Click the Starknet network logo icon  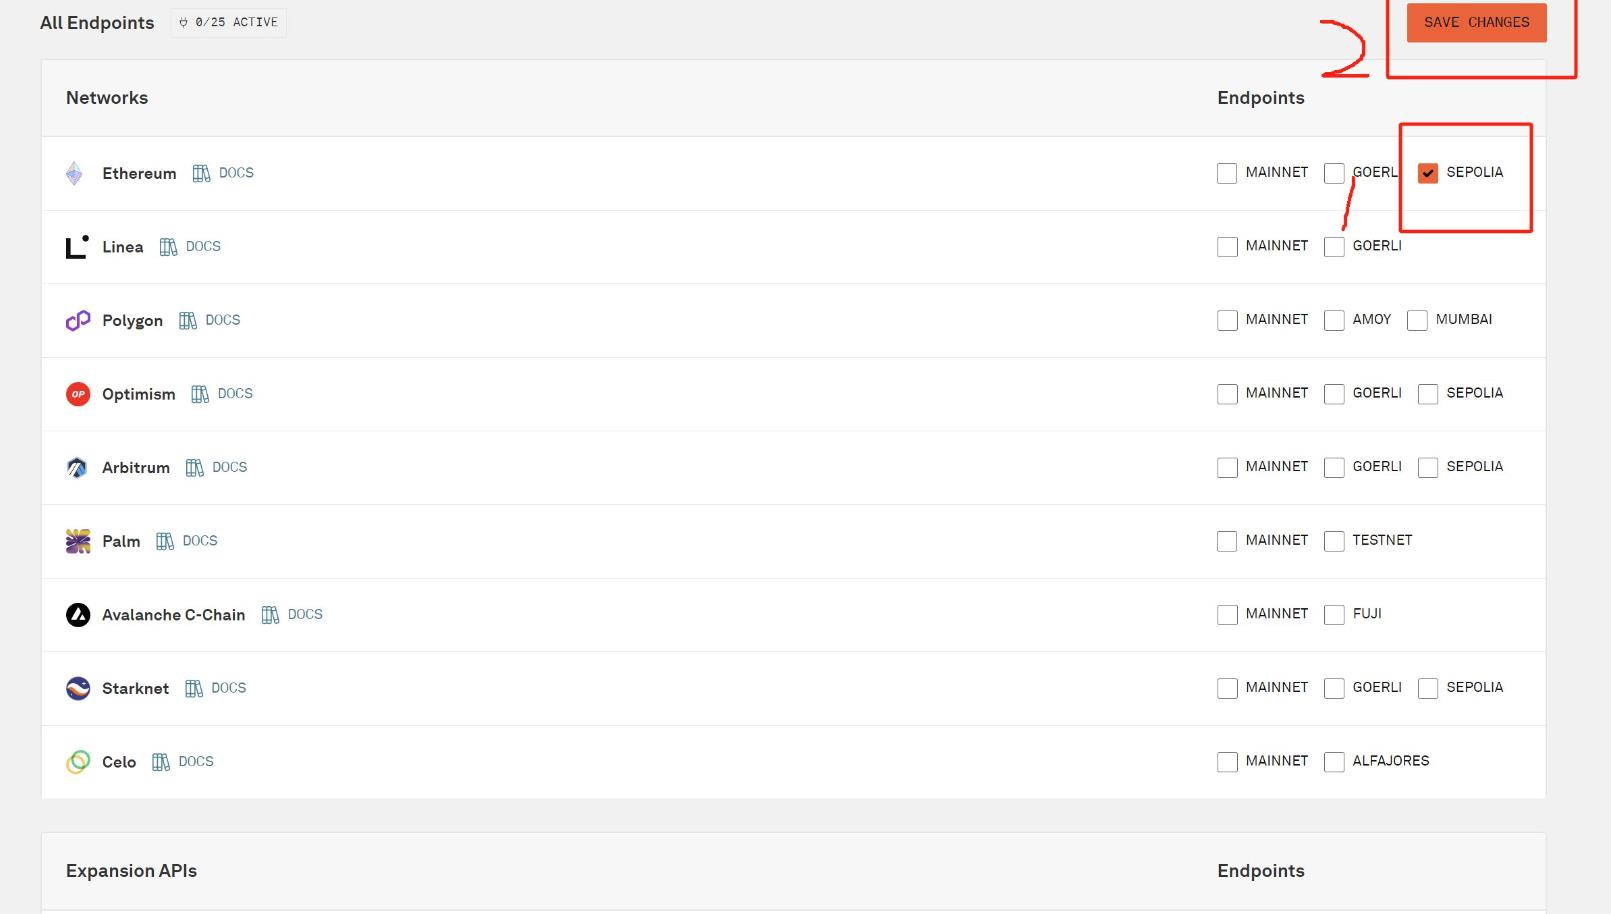click(78, 688)
